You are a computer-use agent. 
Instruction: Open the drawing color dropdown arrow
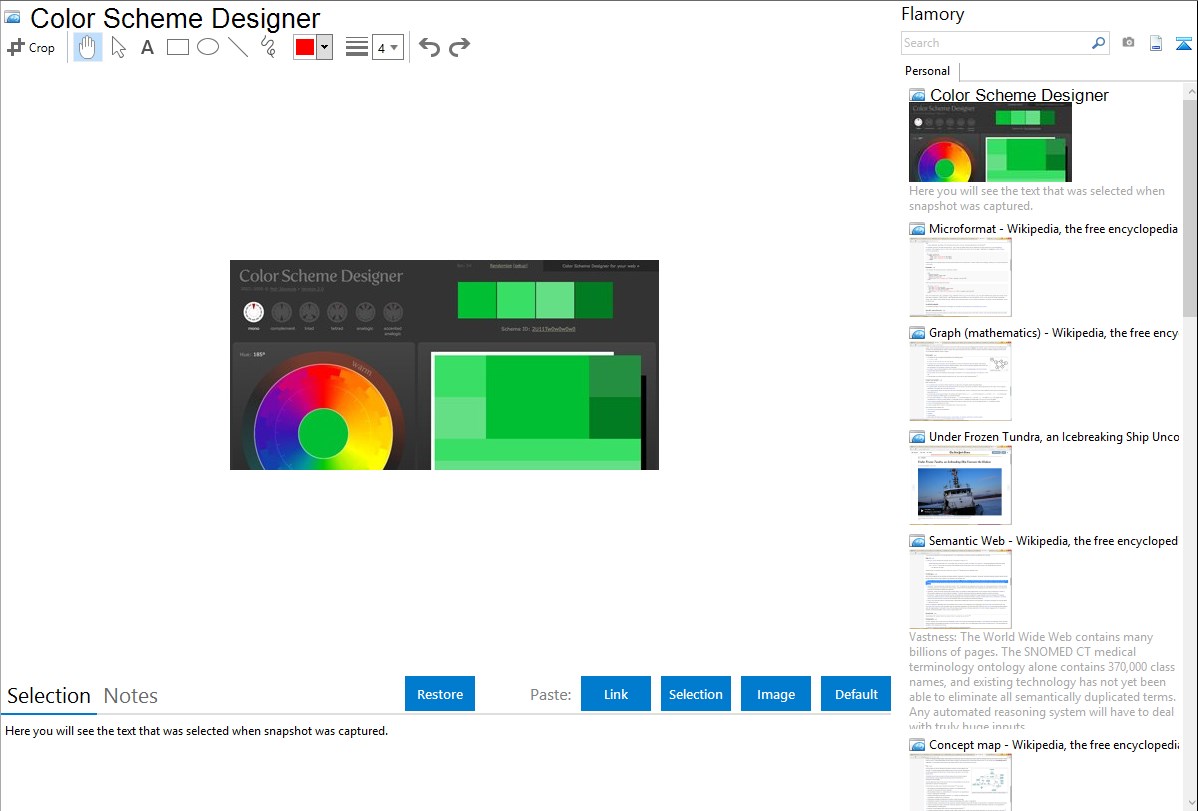324,47
